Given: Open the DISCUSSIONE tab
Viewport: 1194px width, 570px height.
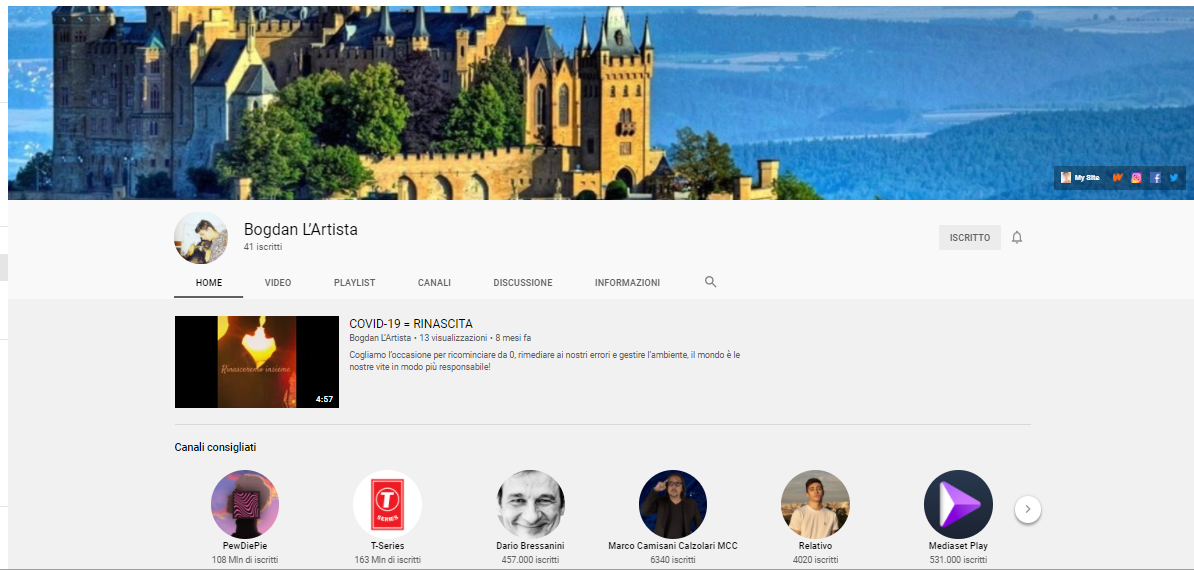Looking at the screenshot, I should 522,282.
